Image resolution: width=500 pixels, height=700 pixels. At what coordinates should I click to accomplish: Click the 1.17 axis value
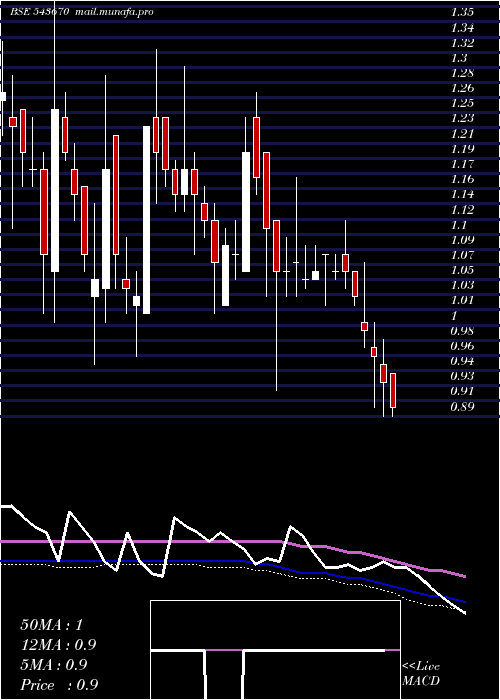462,164
